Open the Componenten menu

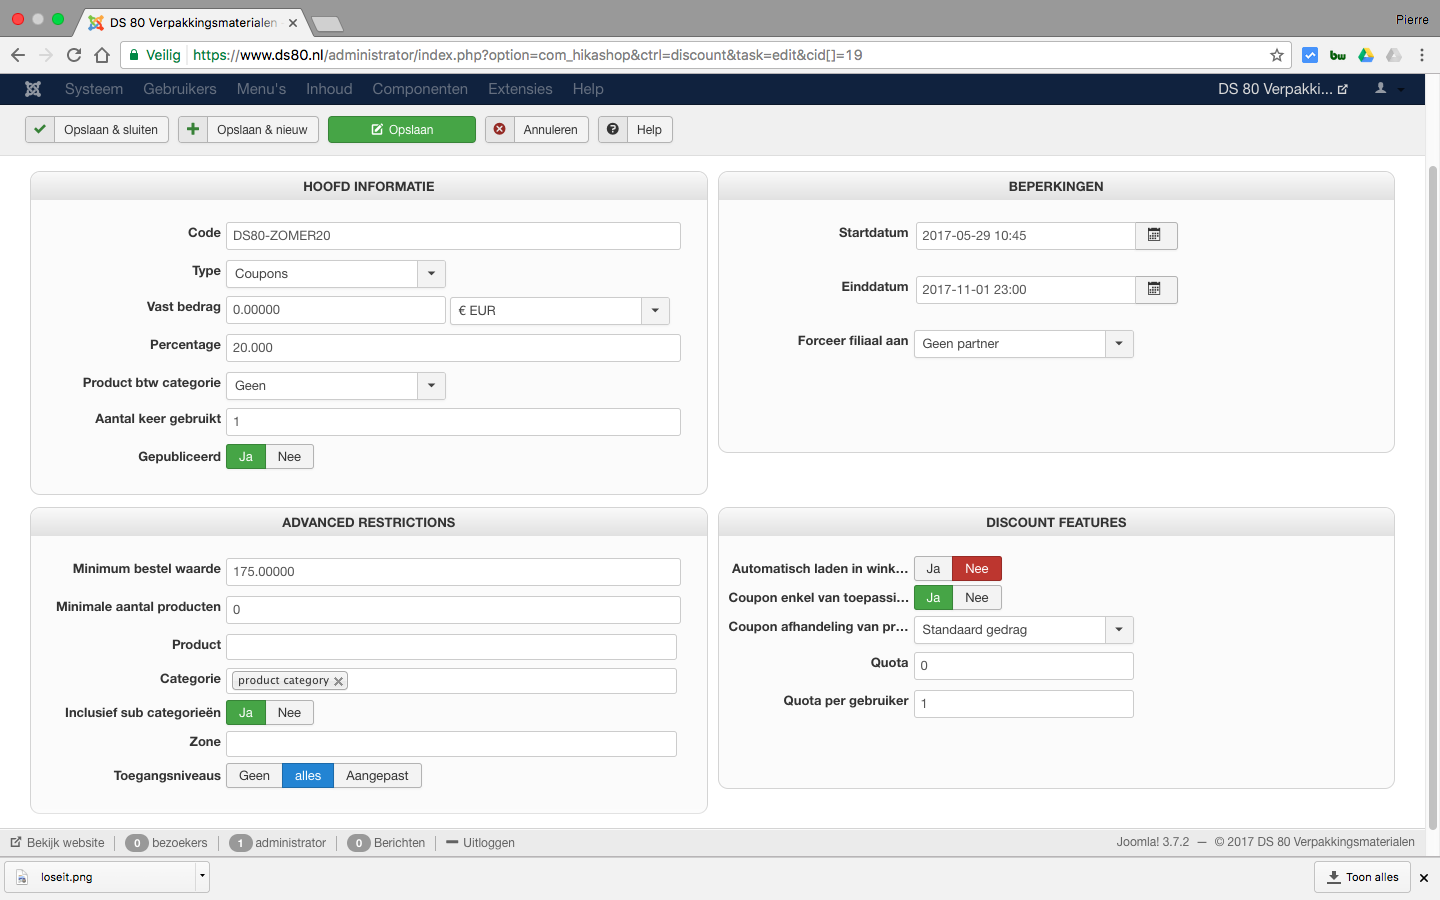coord(420,89)
